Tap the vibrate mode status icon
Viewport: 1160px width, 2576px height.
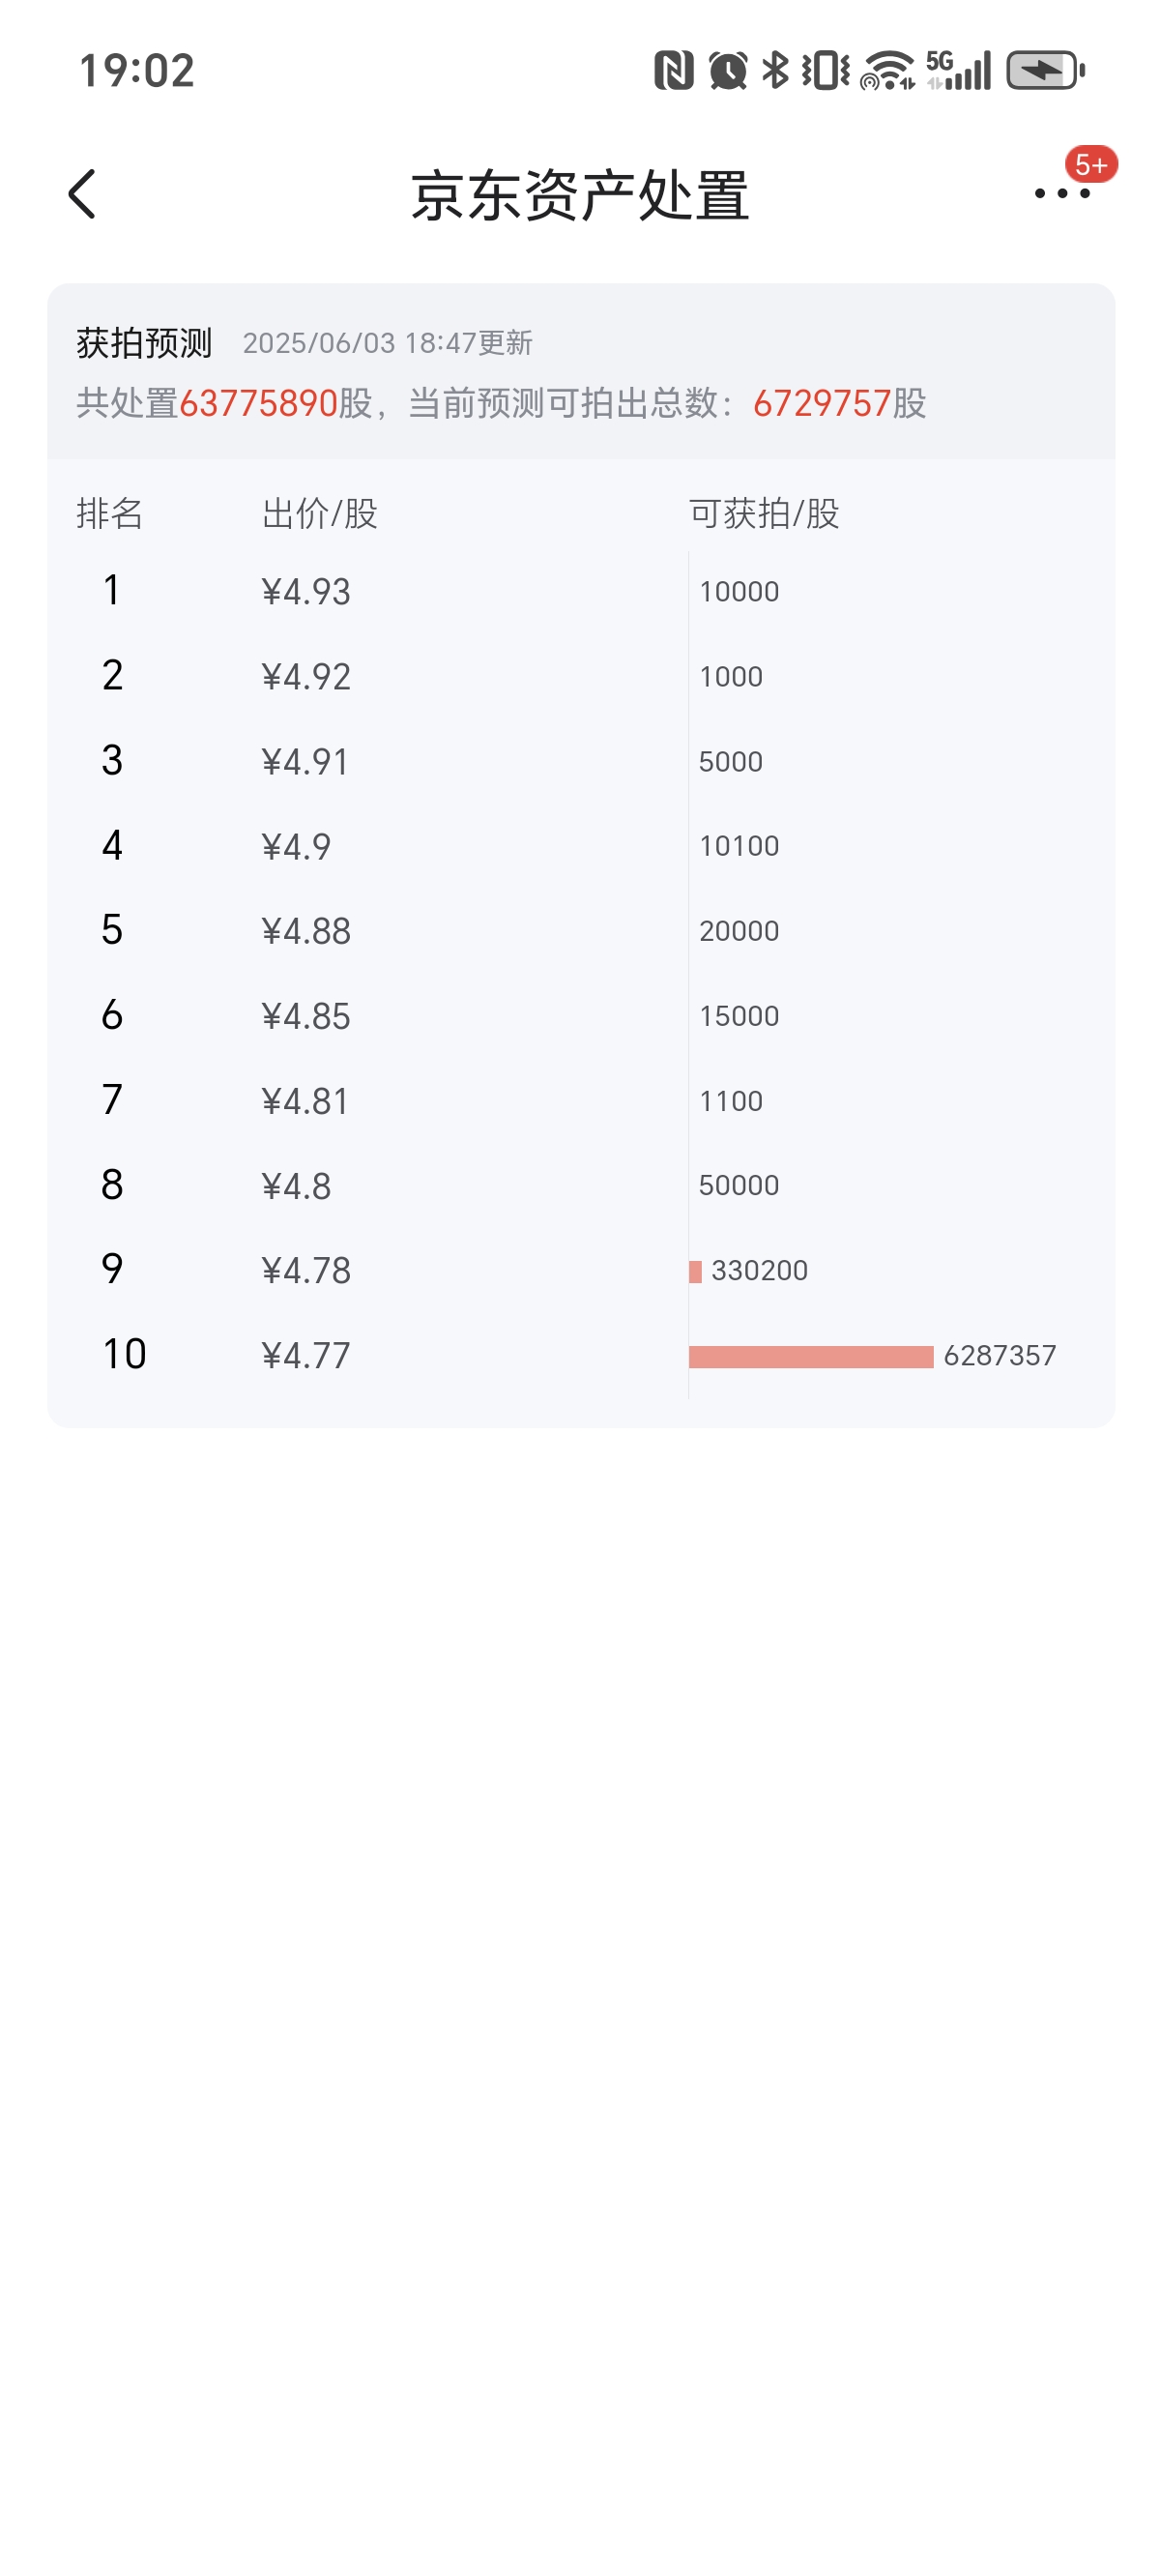pyautogui.click(x=825, y=71)
